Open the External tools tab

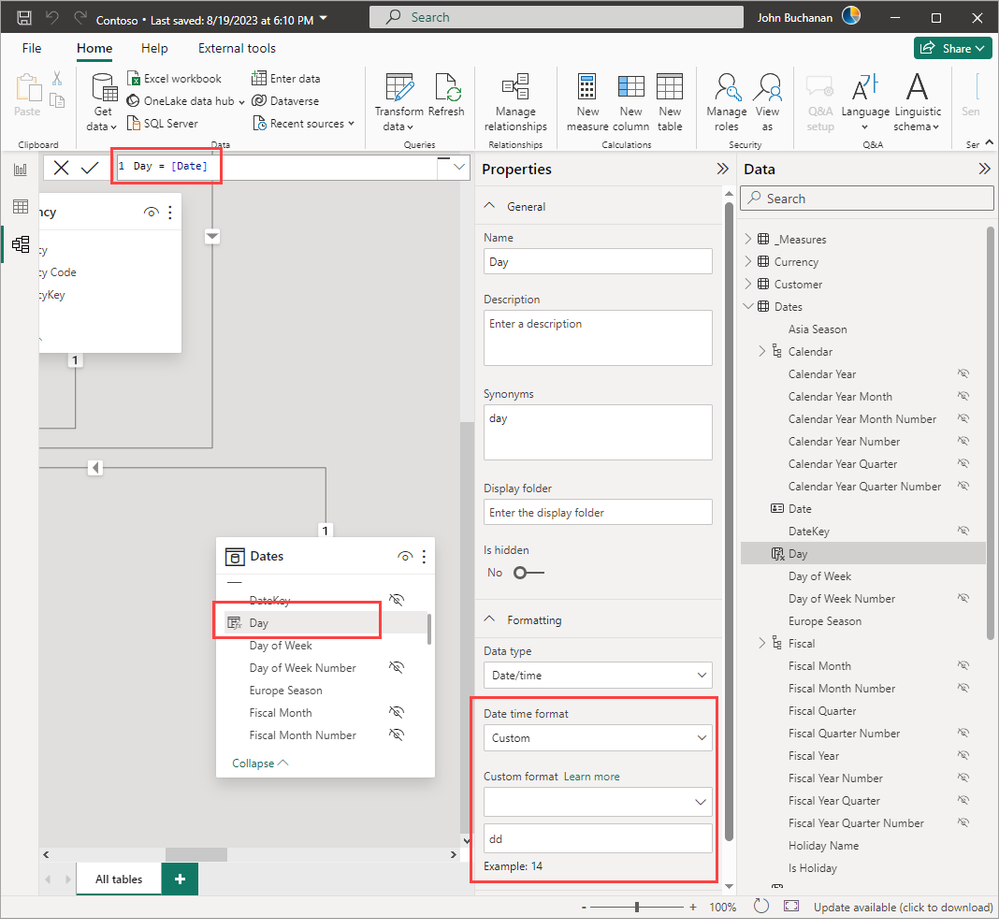pos(236,48)
